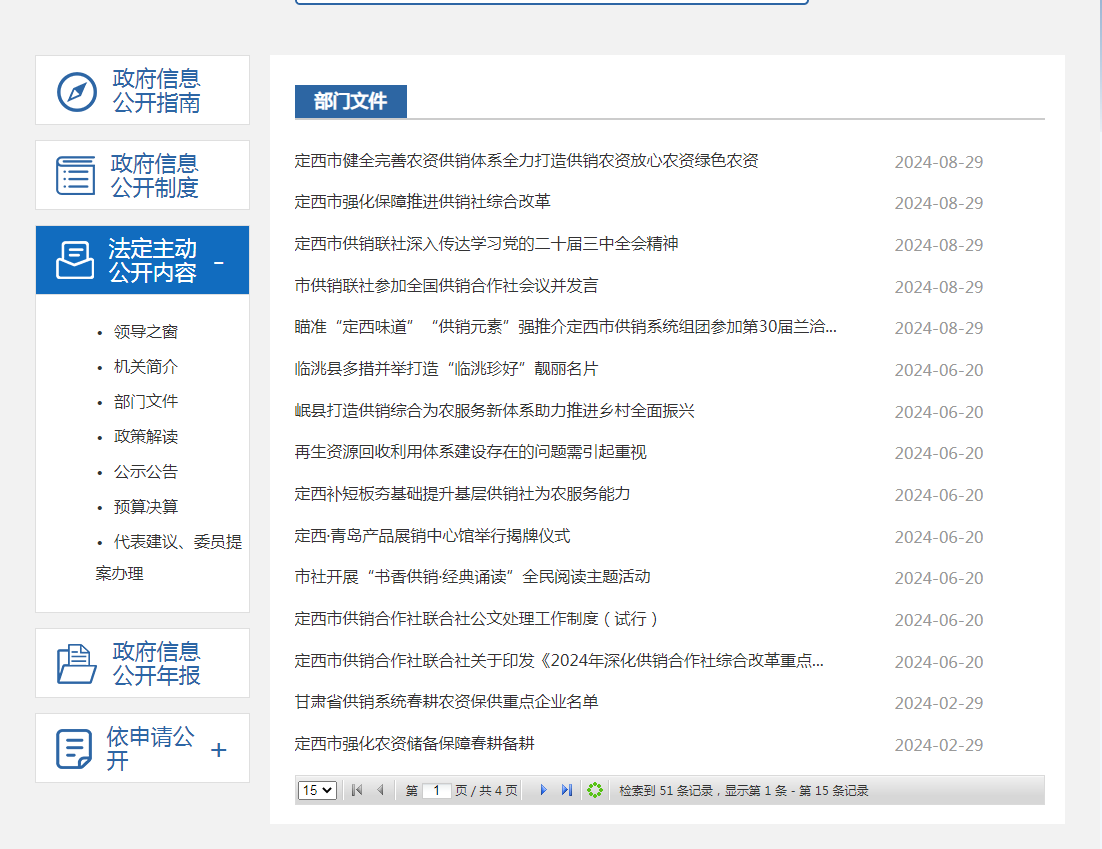Click the folder icon for 政府信息公开年报
Viewport: 1102px width, 849px height.
coord(76,663)
